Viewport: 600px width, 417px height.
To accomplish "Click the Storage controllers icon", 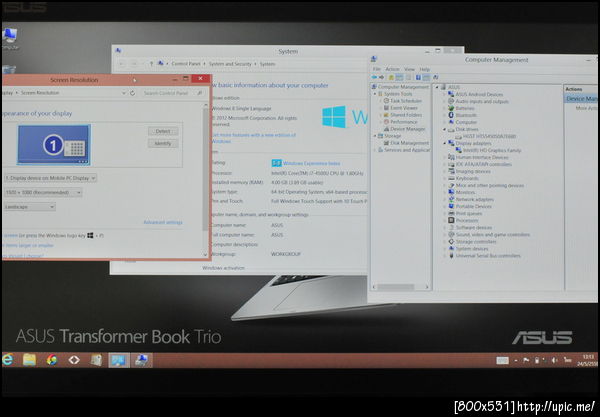I will pos(451,241).
